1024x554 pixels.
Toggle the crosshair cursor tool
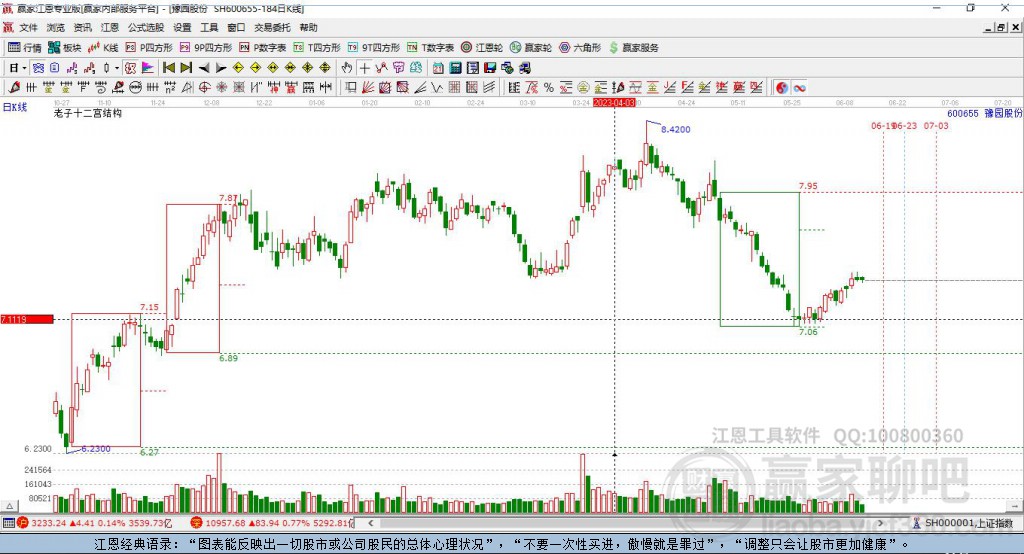[364, 68]
